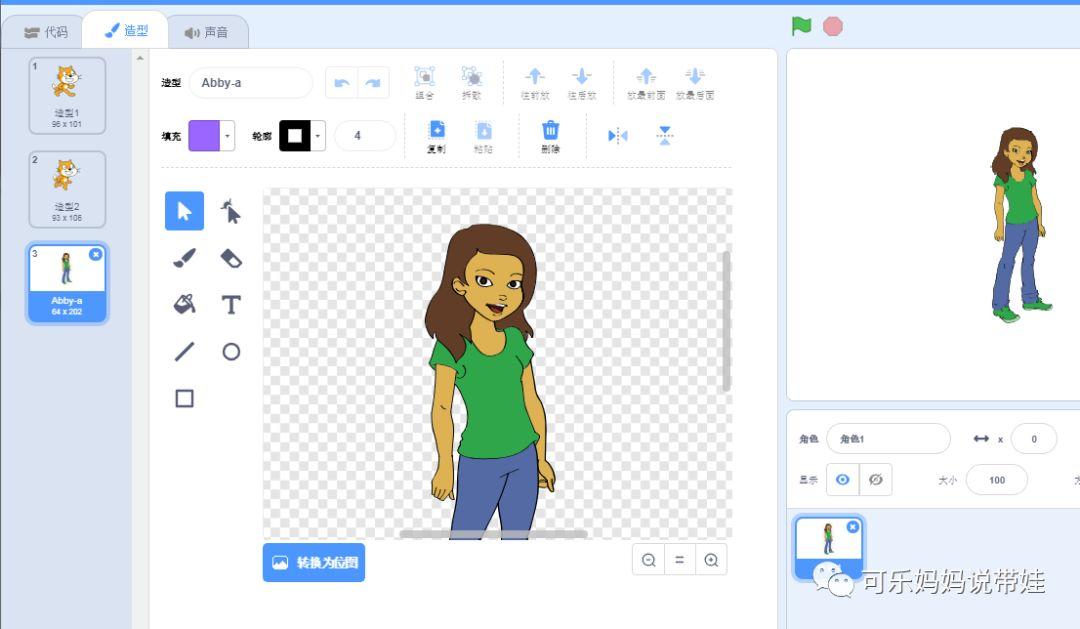The height and width of the screenshot is (629, 1080).
Task: Select the Abby sprite in sprite pane
Action: 829,546
